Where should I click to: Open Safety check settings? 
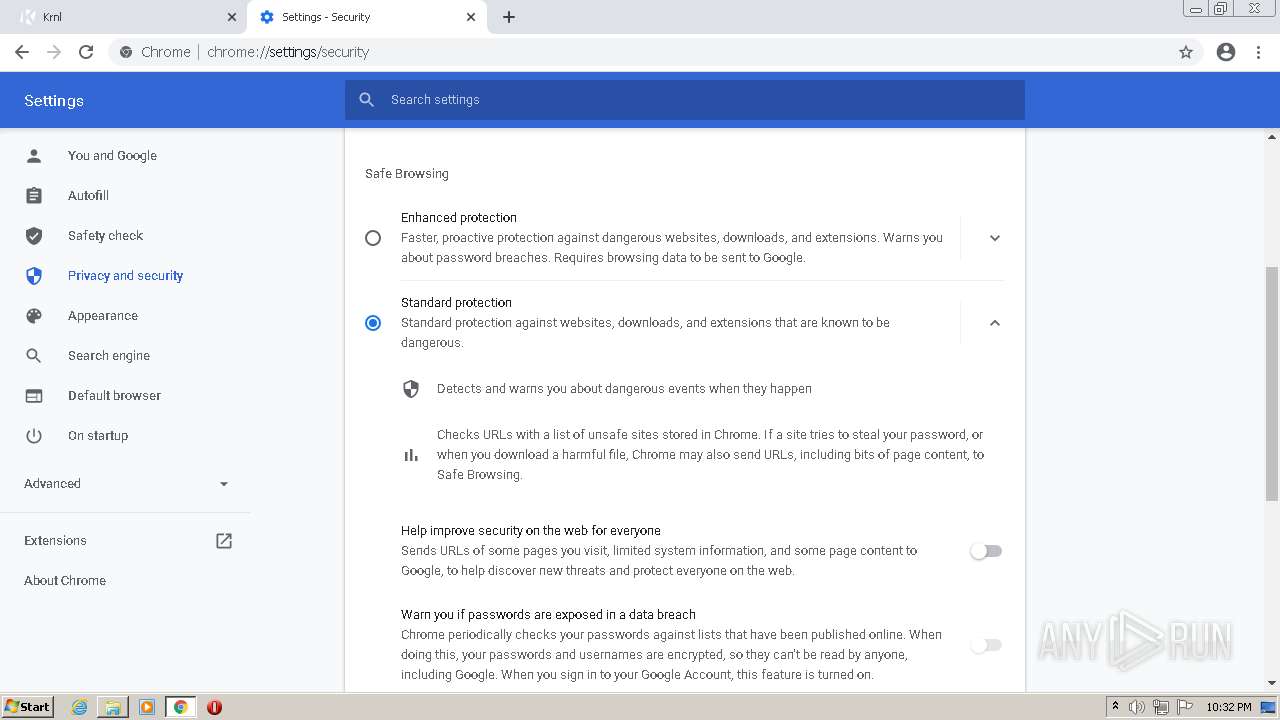[x=105, y=236]
